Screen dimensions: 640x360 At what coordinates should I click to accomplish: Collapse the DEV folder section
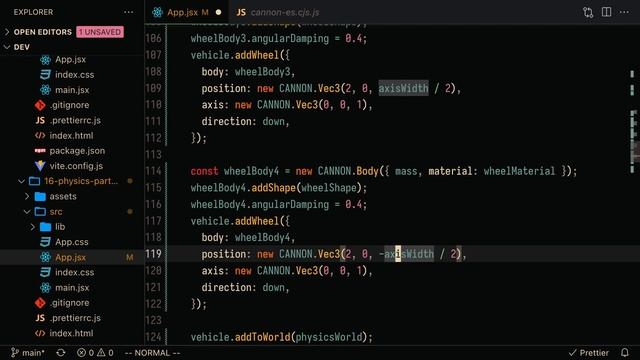(22, 47)
